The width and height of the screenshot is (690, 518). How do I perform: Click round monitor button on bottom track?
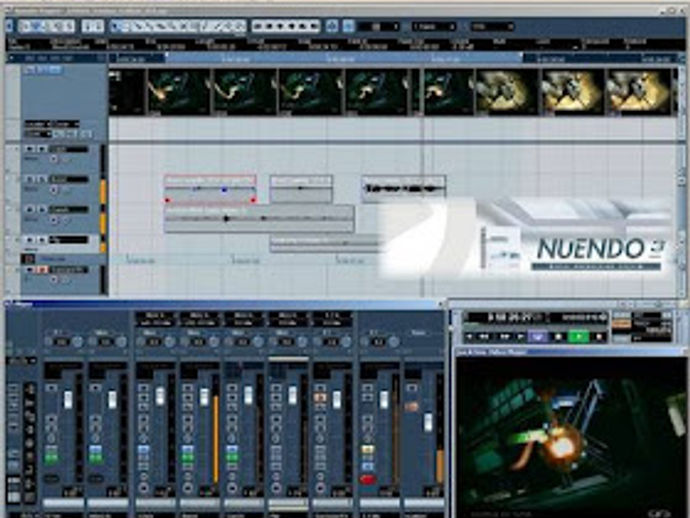tap(54, 279)
